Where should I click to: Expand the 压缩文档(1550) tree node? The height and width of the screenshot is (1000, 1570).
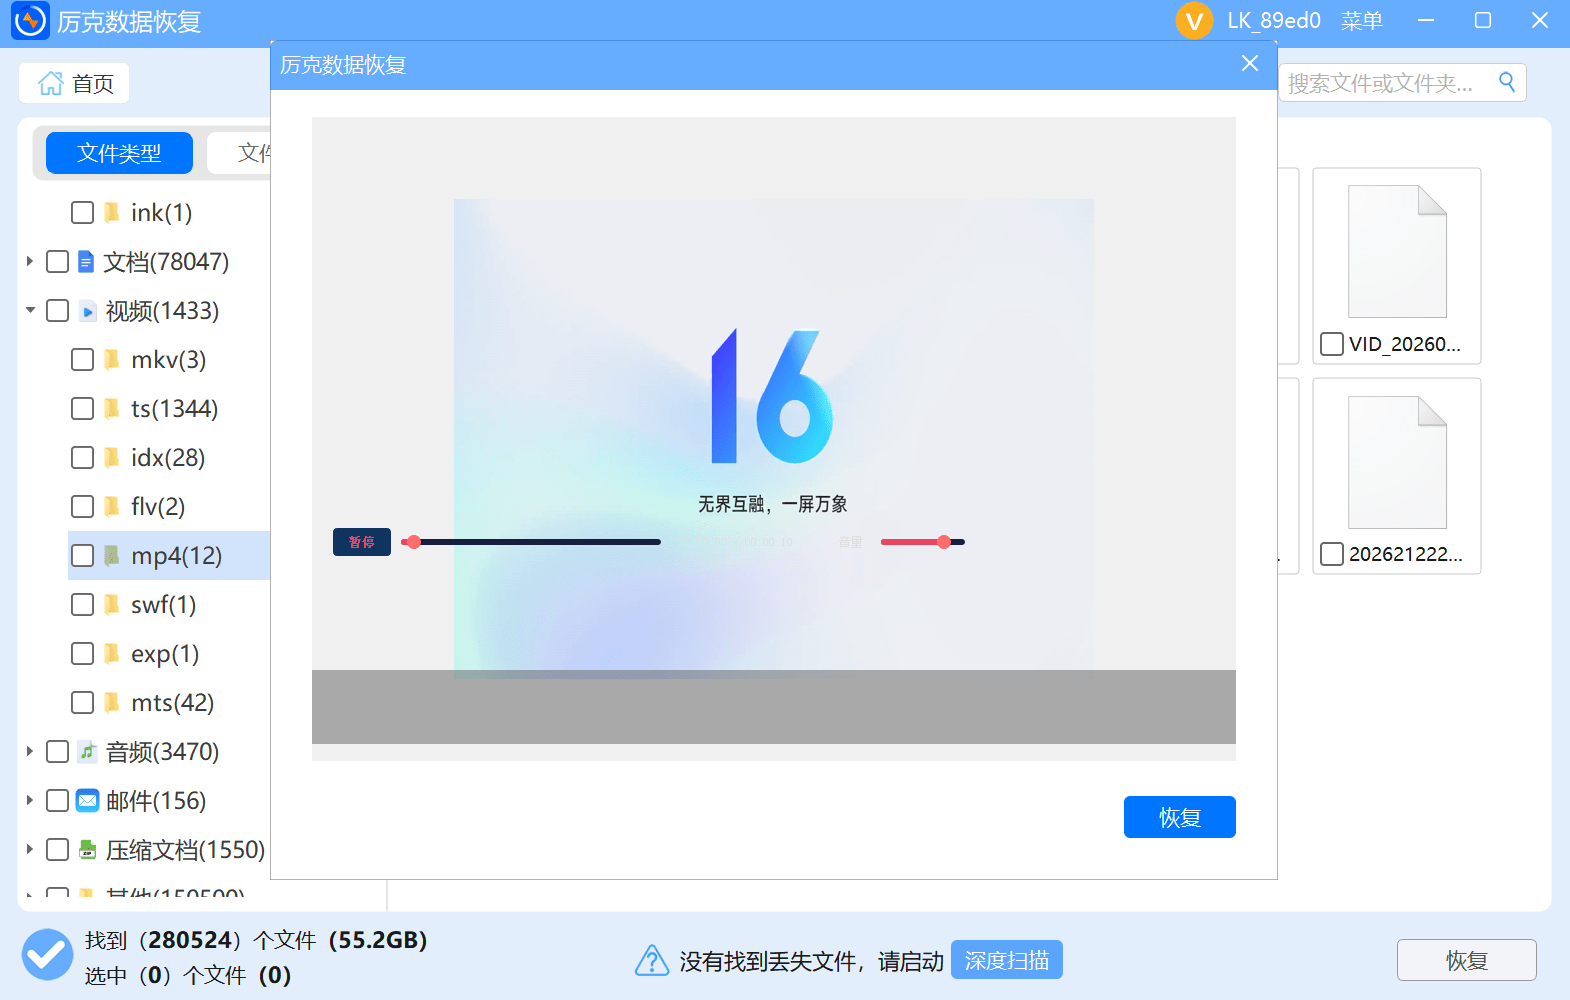coord(30,850)
